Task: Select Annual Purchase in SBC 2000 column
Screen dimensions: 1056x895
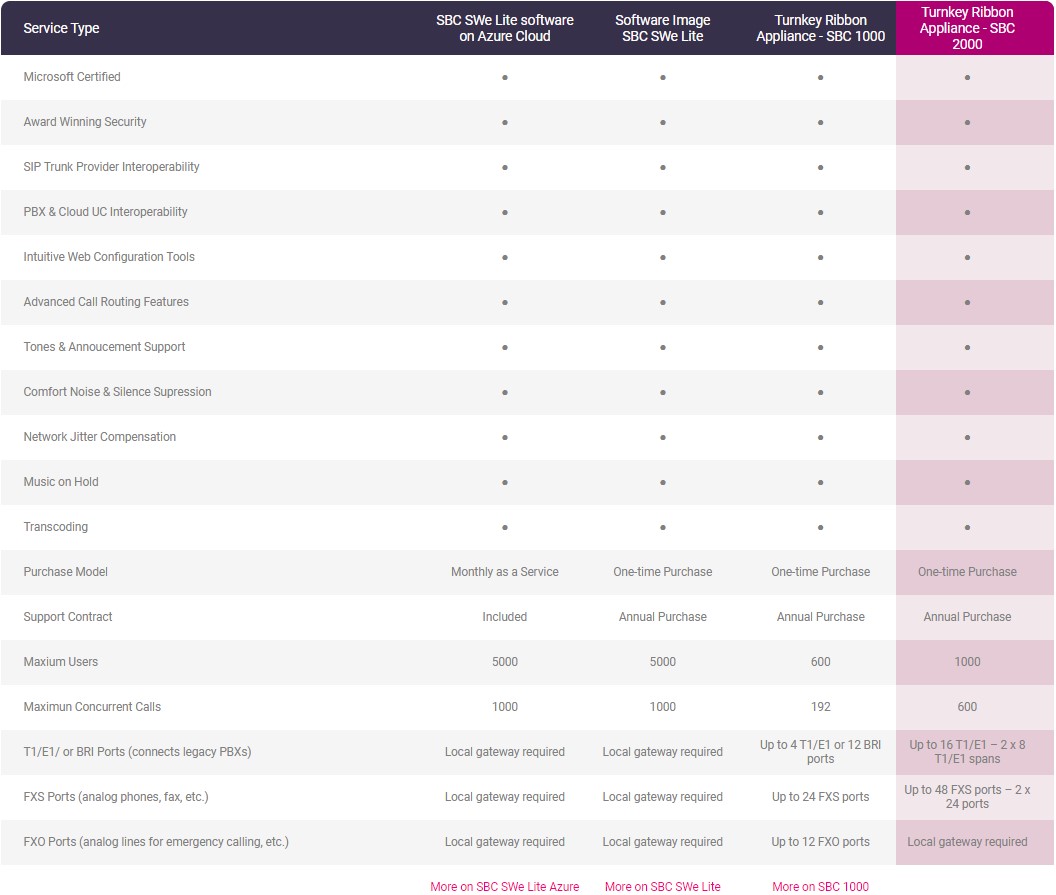Action: (x=967, y=618)
